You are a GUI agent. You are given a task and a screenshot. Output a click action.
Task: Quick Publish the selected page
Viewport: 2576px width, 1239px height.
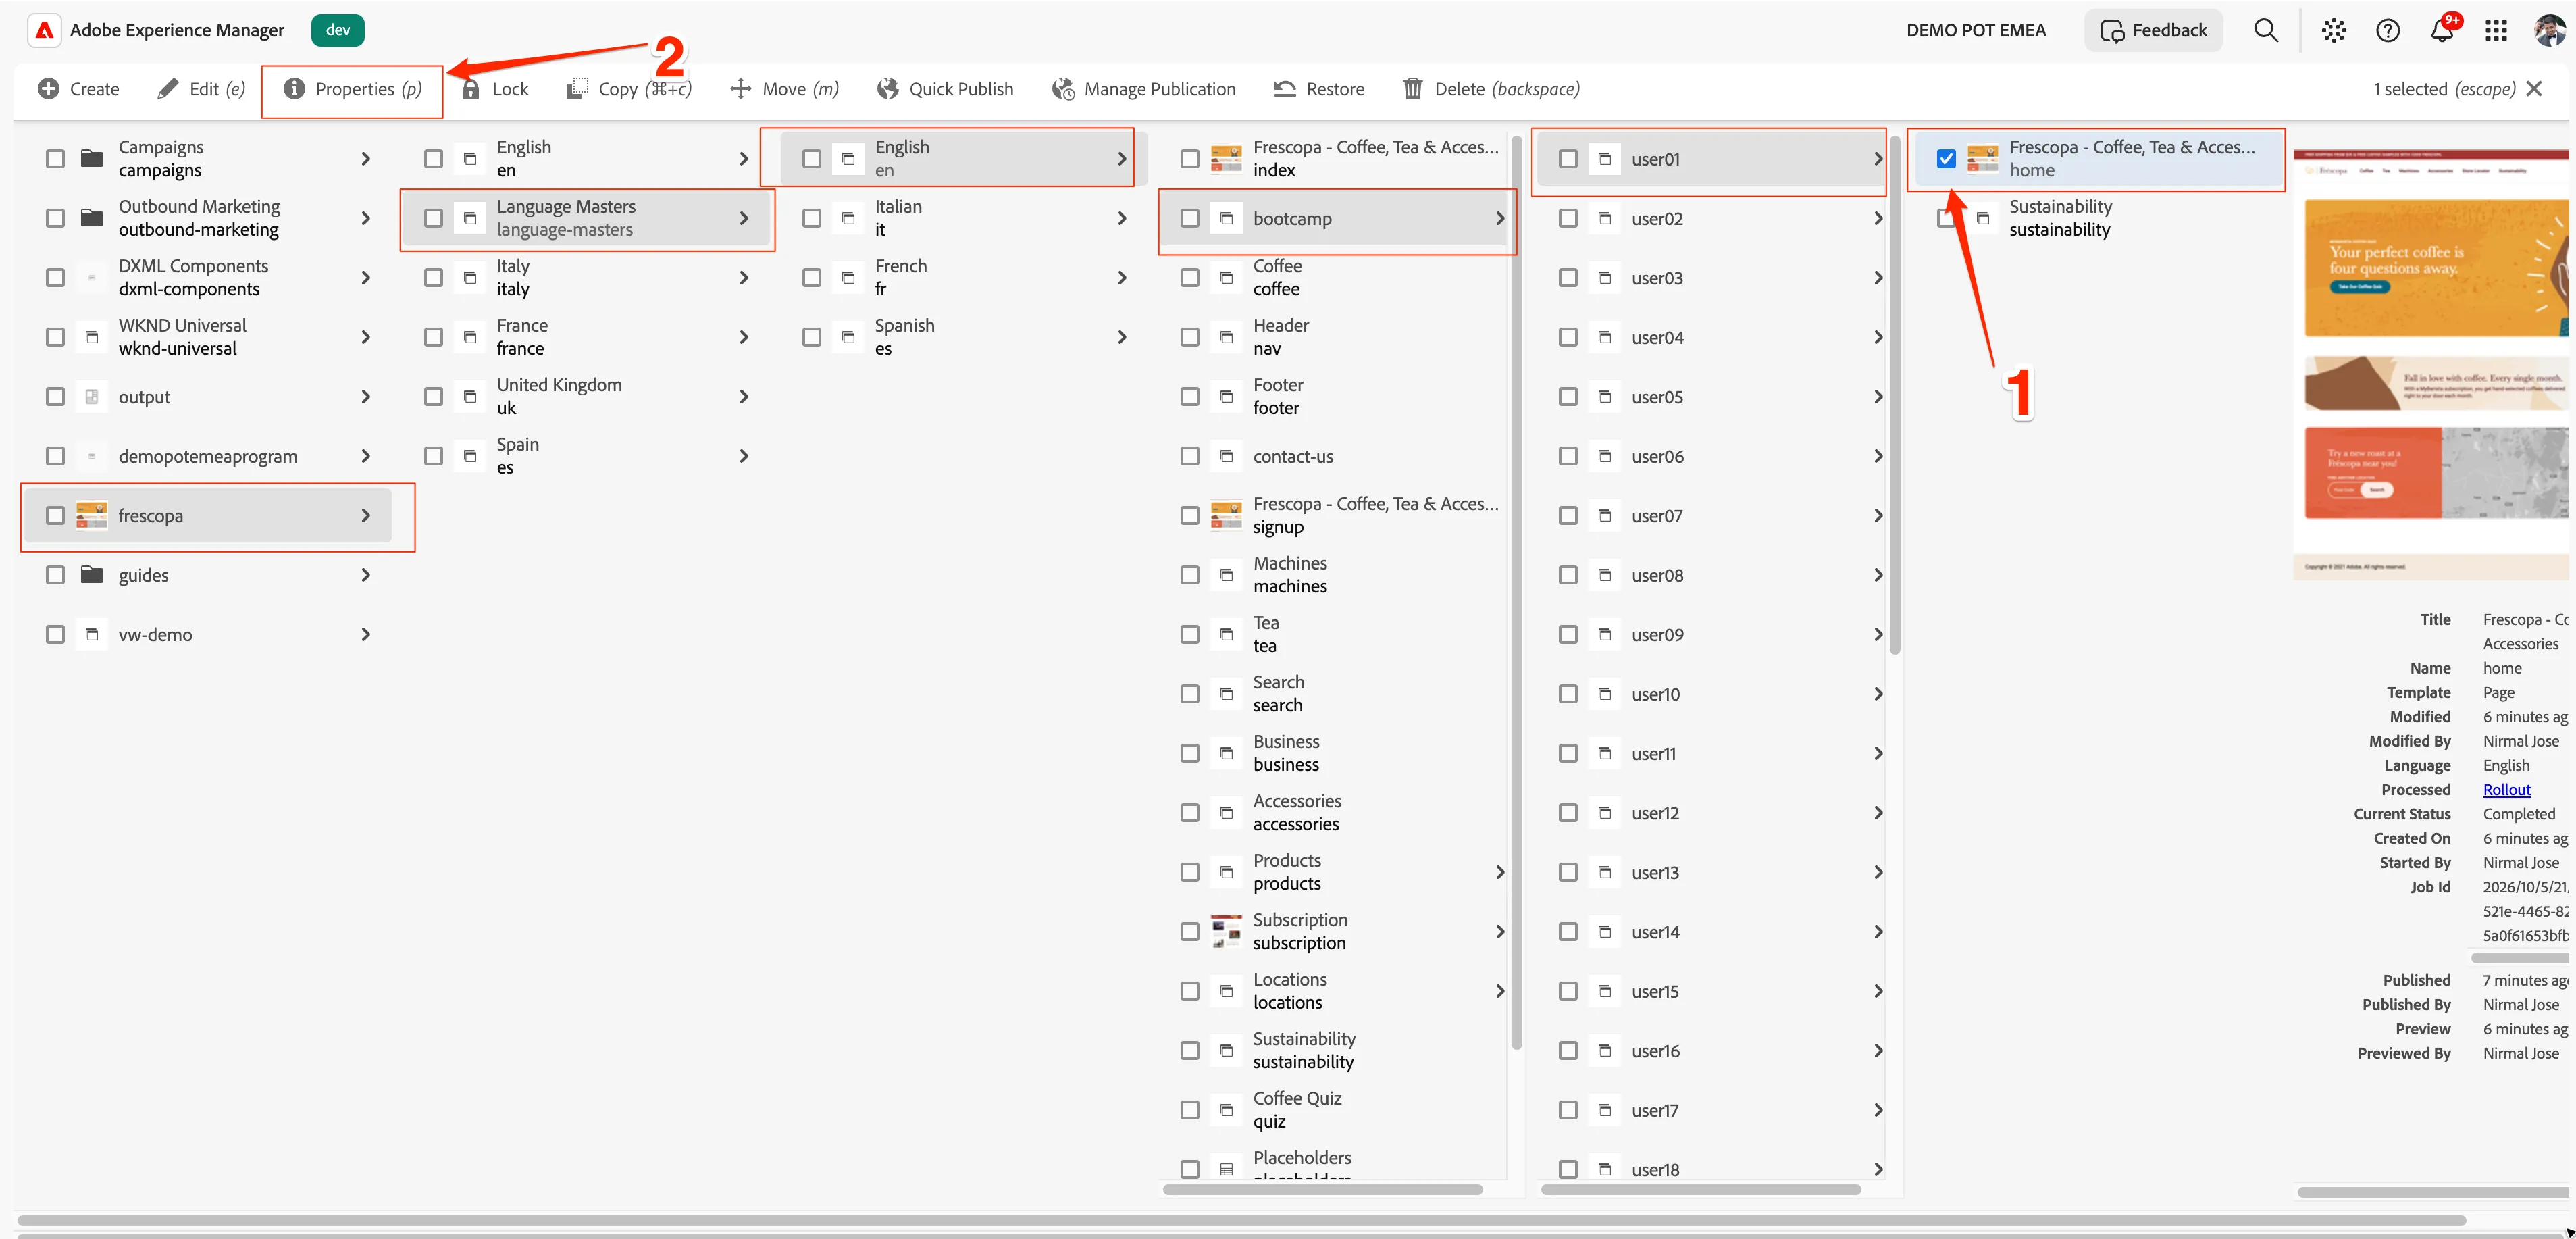click(x=945, y=89)
